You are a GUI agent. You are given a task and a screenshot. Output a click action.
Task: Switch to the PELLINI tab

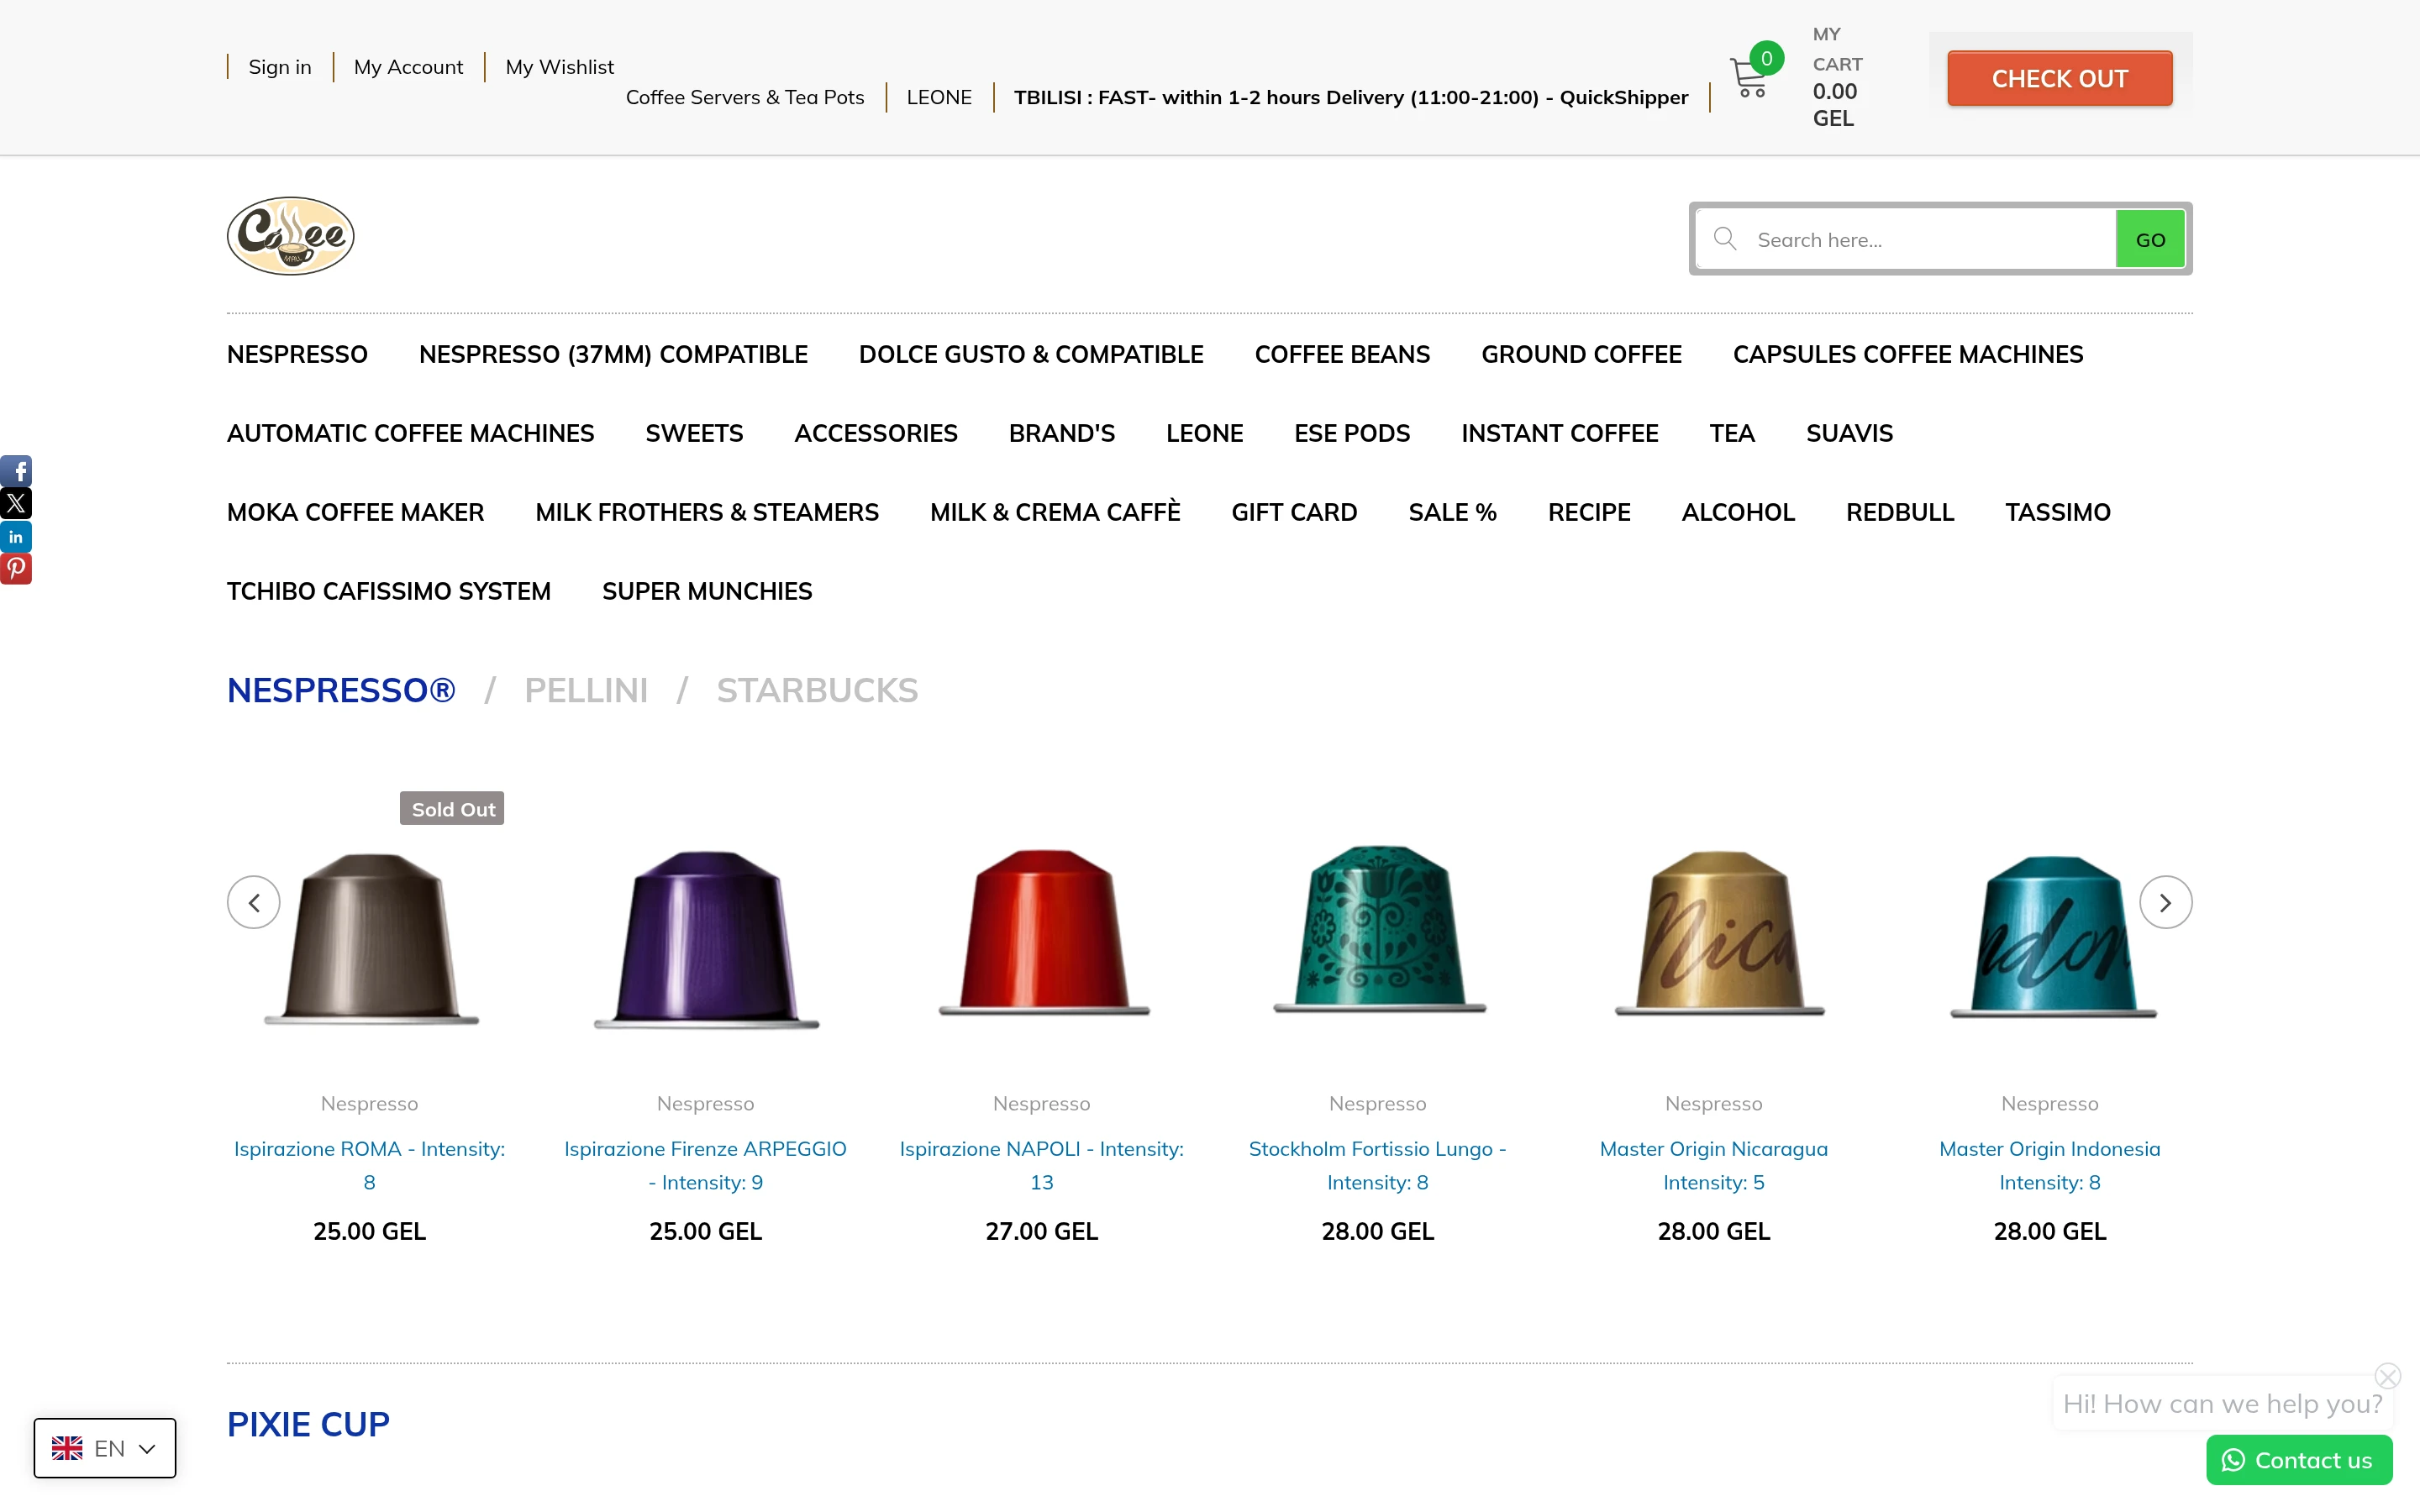click(x=586, y=690)
